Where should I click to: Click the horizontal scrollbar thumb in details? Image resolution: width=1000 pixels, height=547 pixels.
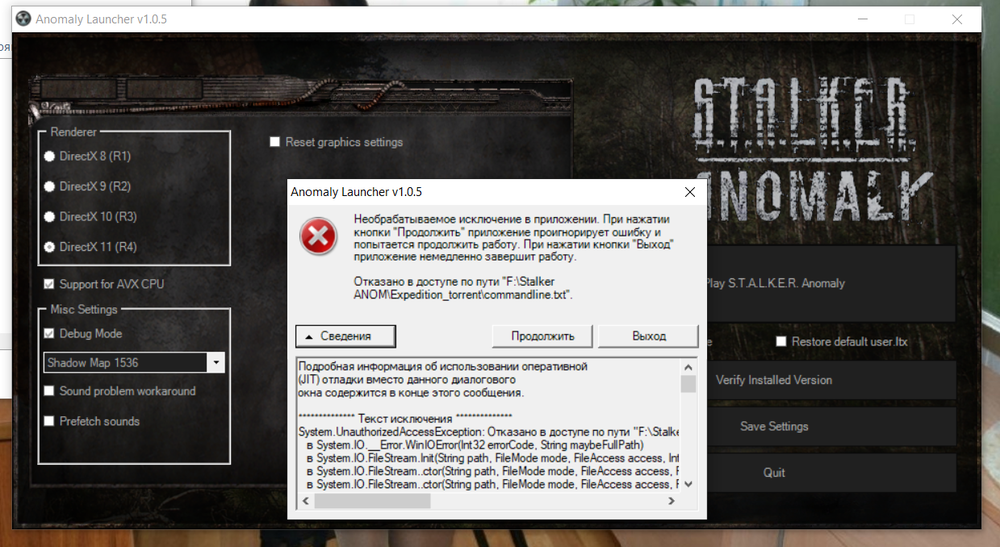click(372, 501)
